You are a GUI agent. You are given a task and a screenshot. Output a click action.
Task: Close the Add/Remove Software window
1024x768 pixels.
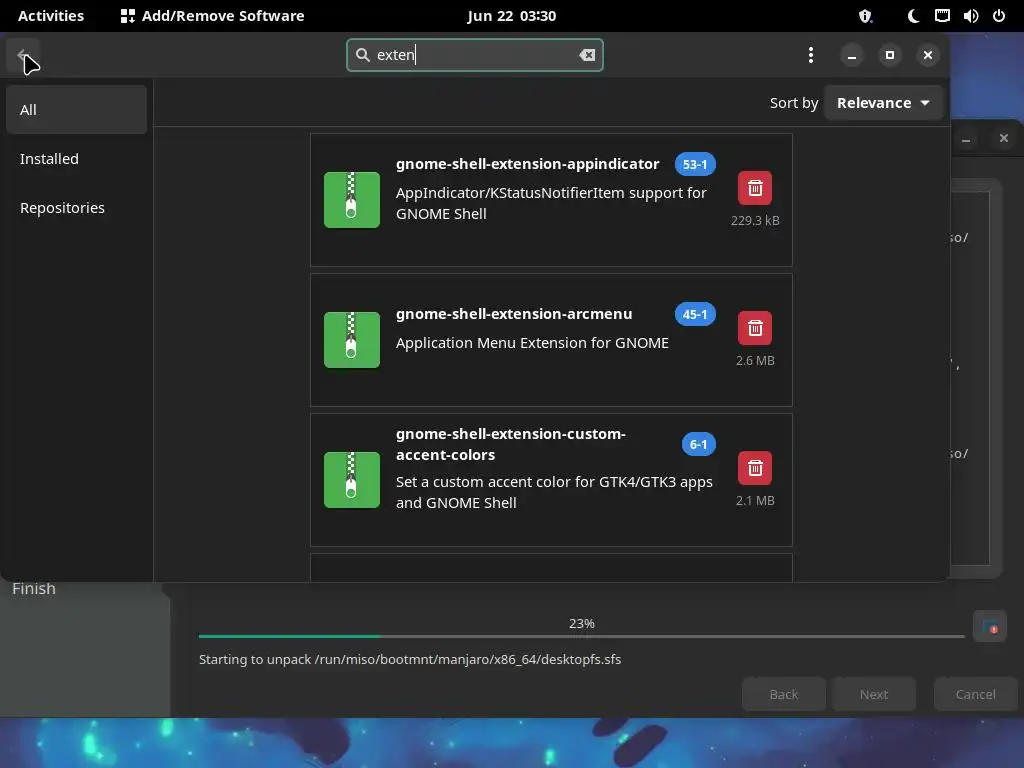tap(927, 55)
